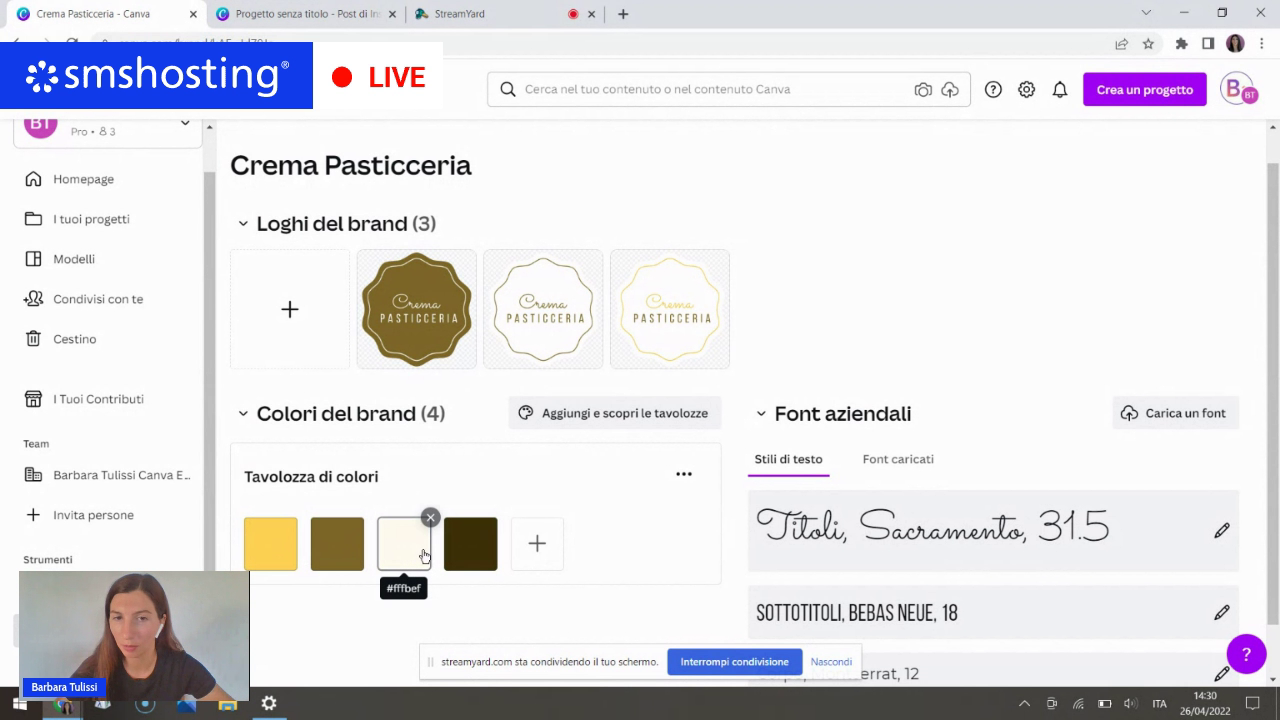The width and height of the screenshot is (1280, 720).
Task: Add a new color with the plus icon
Action: tap(537, 543)
